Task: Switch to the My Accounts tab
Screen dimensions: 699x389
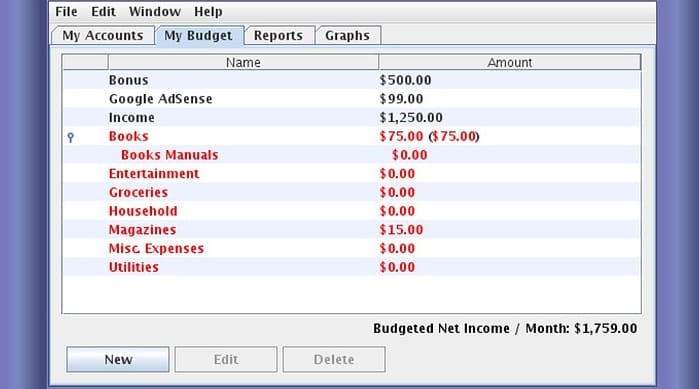Action: pyautogui.click(x=103, y=35)
